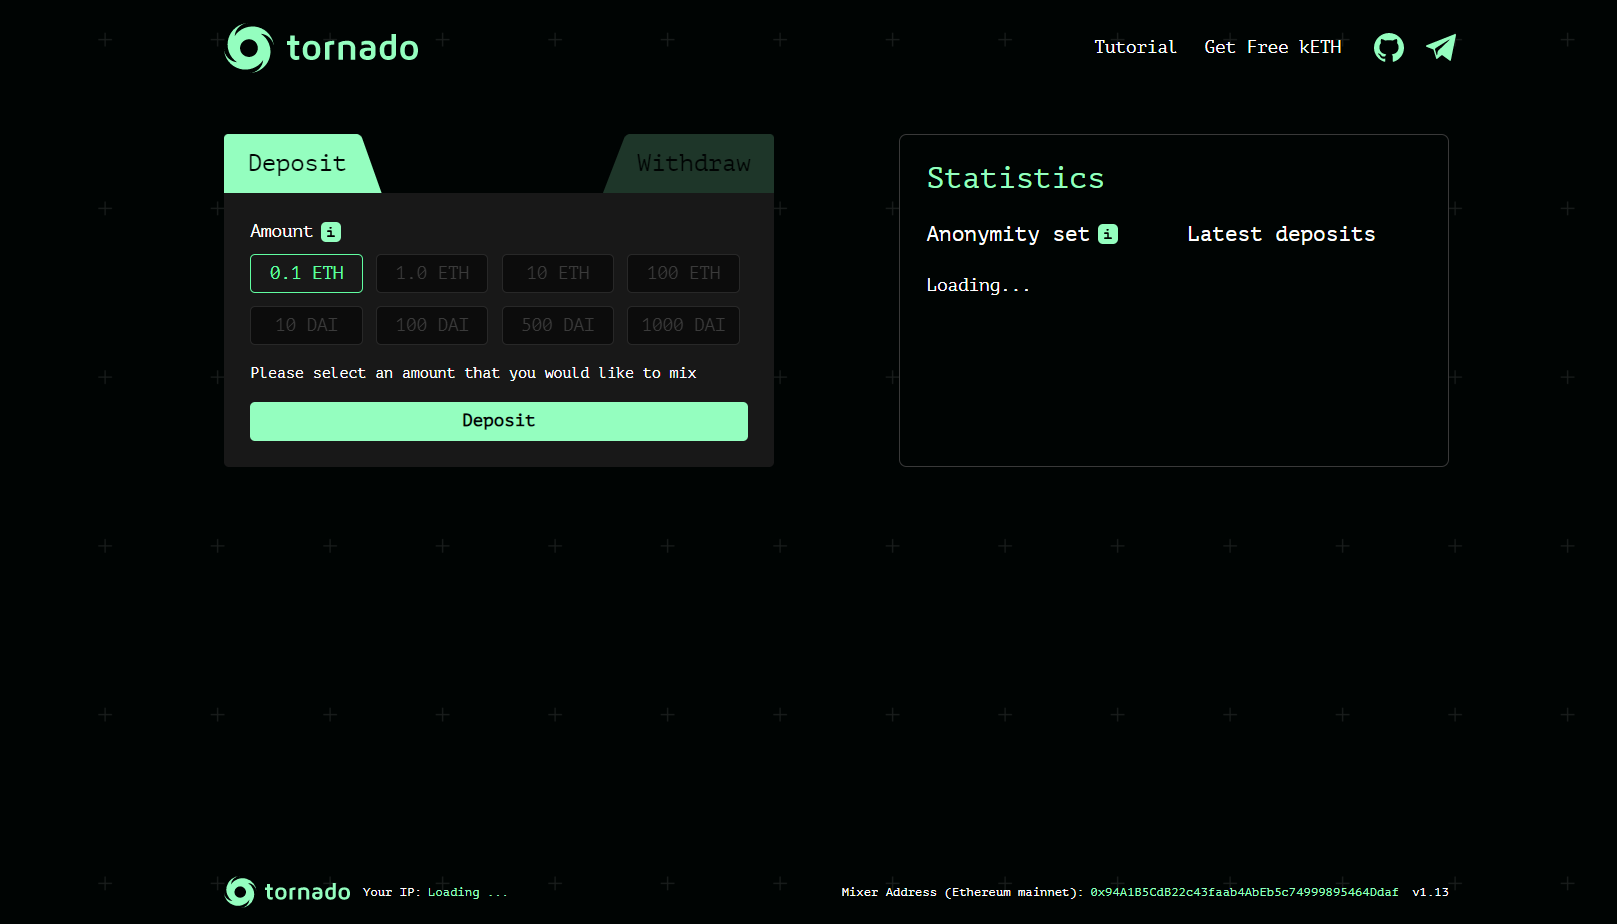The image size is (1617, 924).
Task: Click the Latest deposits label
Action: [x=1281, y=234]
